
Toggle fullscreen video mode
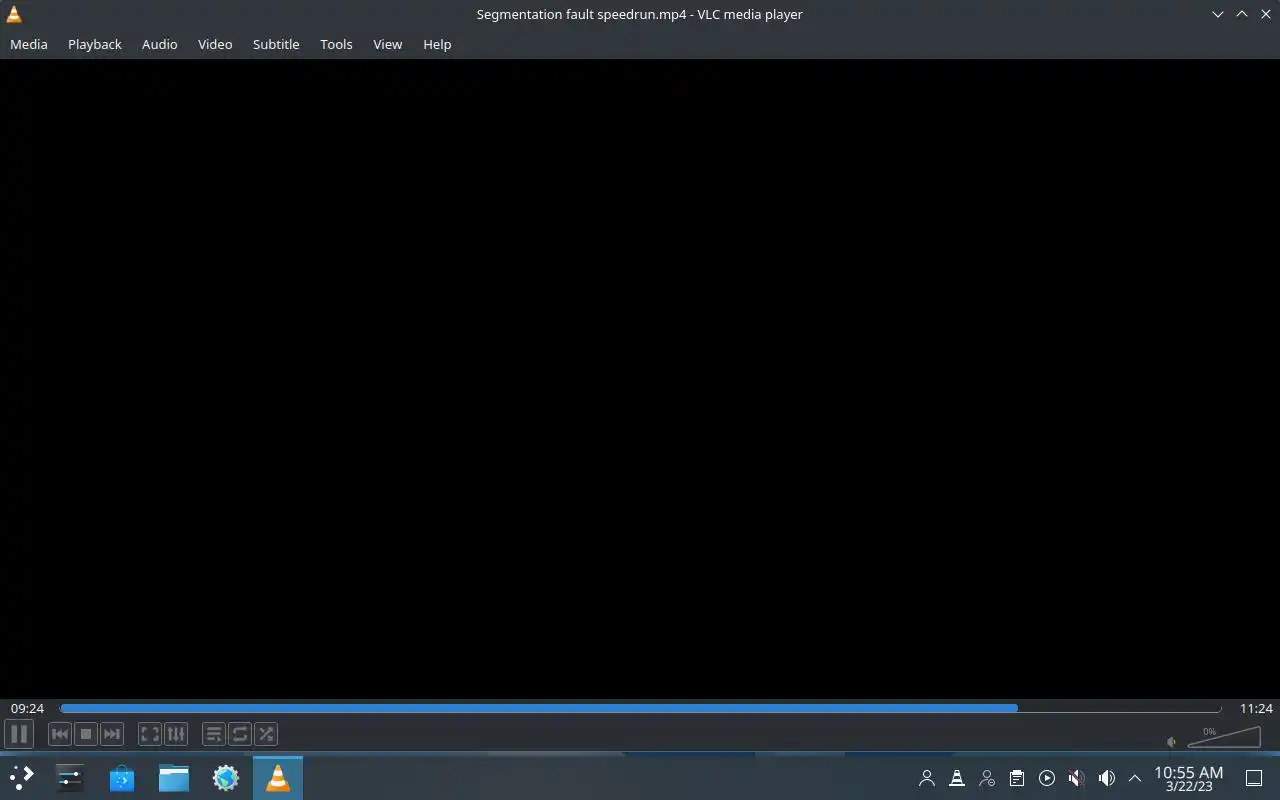click(x=150, y=734)
